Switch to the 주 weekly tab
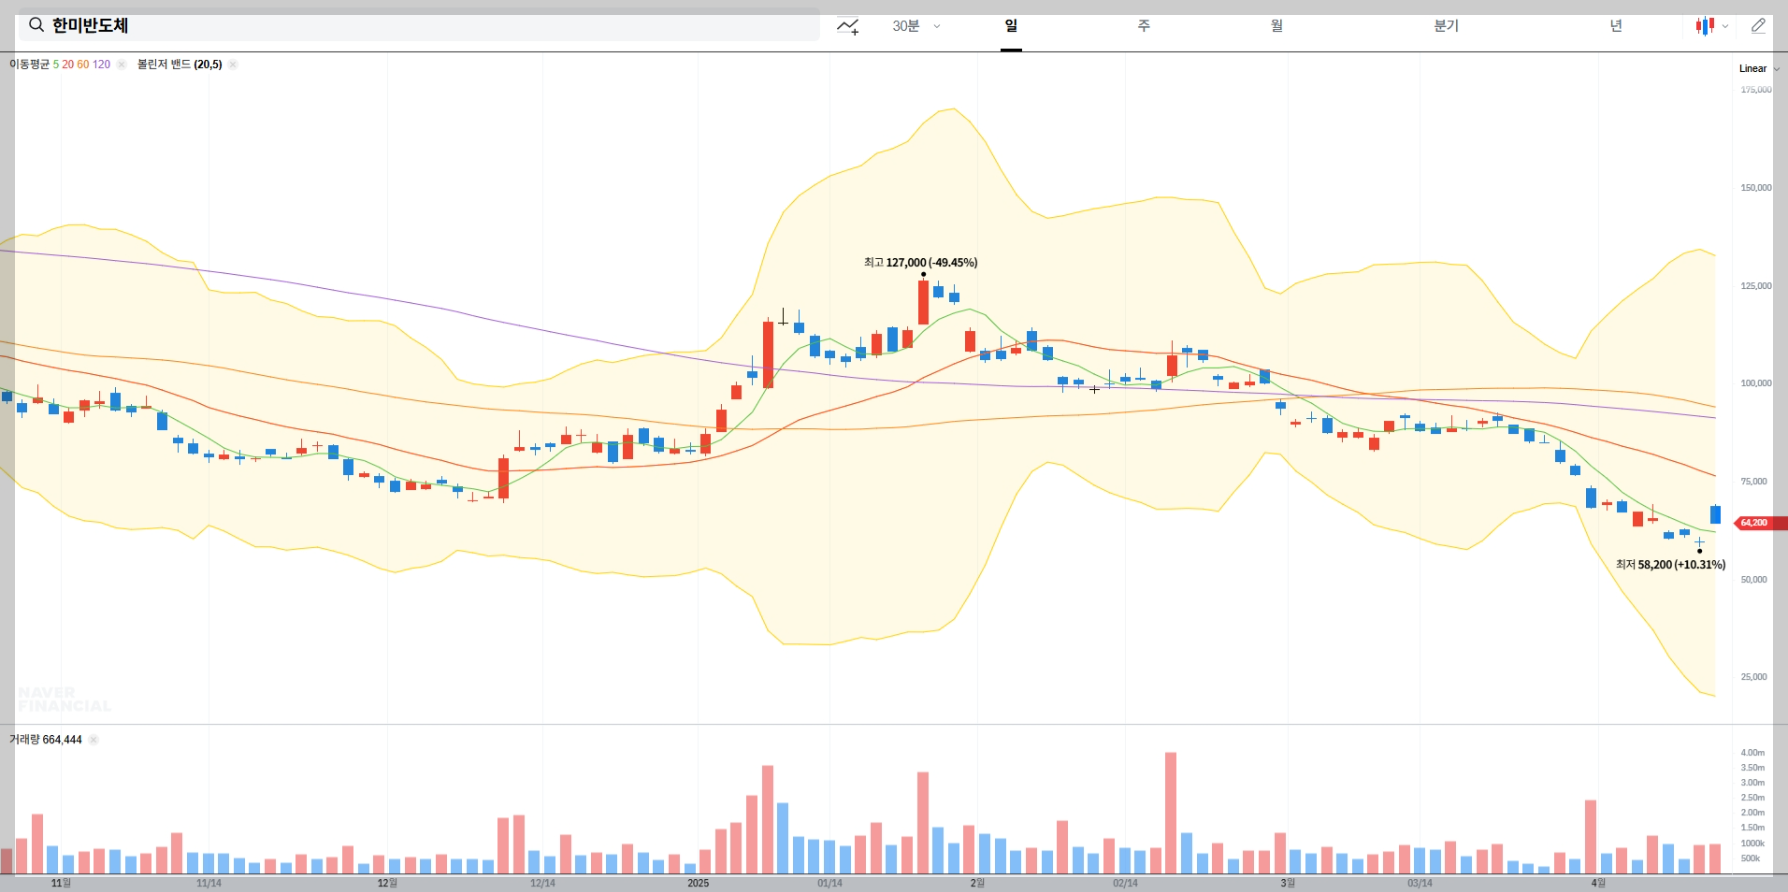 pyautogui.click(x=1144, y=26)
